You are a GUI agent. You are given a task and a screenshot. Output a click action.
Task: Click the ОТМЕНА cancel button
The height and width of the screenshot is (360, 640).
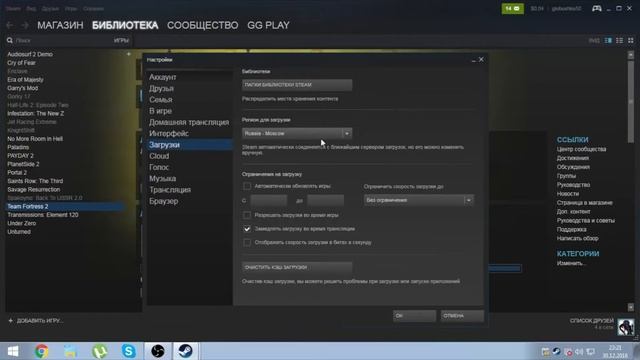pyautogui.click(x=462, y=316)
